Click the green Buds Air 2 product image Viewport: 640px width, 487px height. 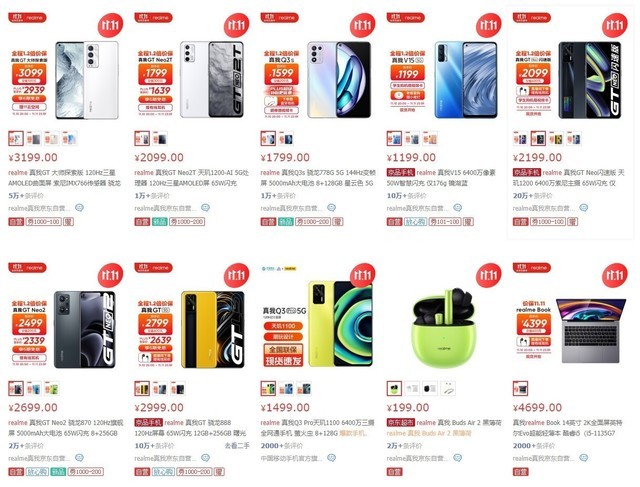[x=444, y=328]
